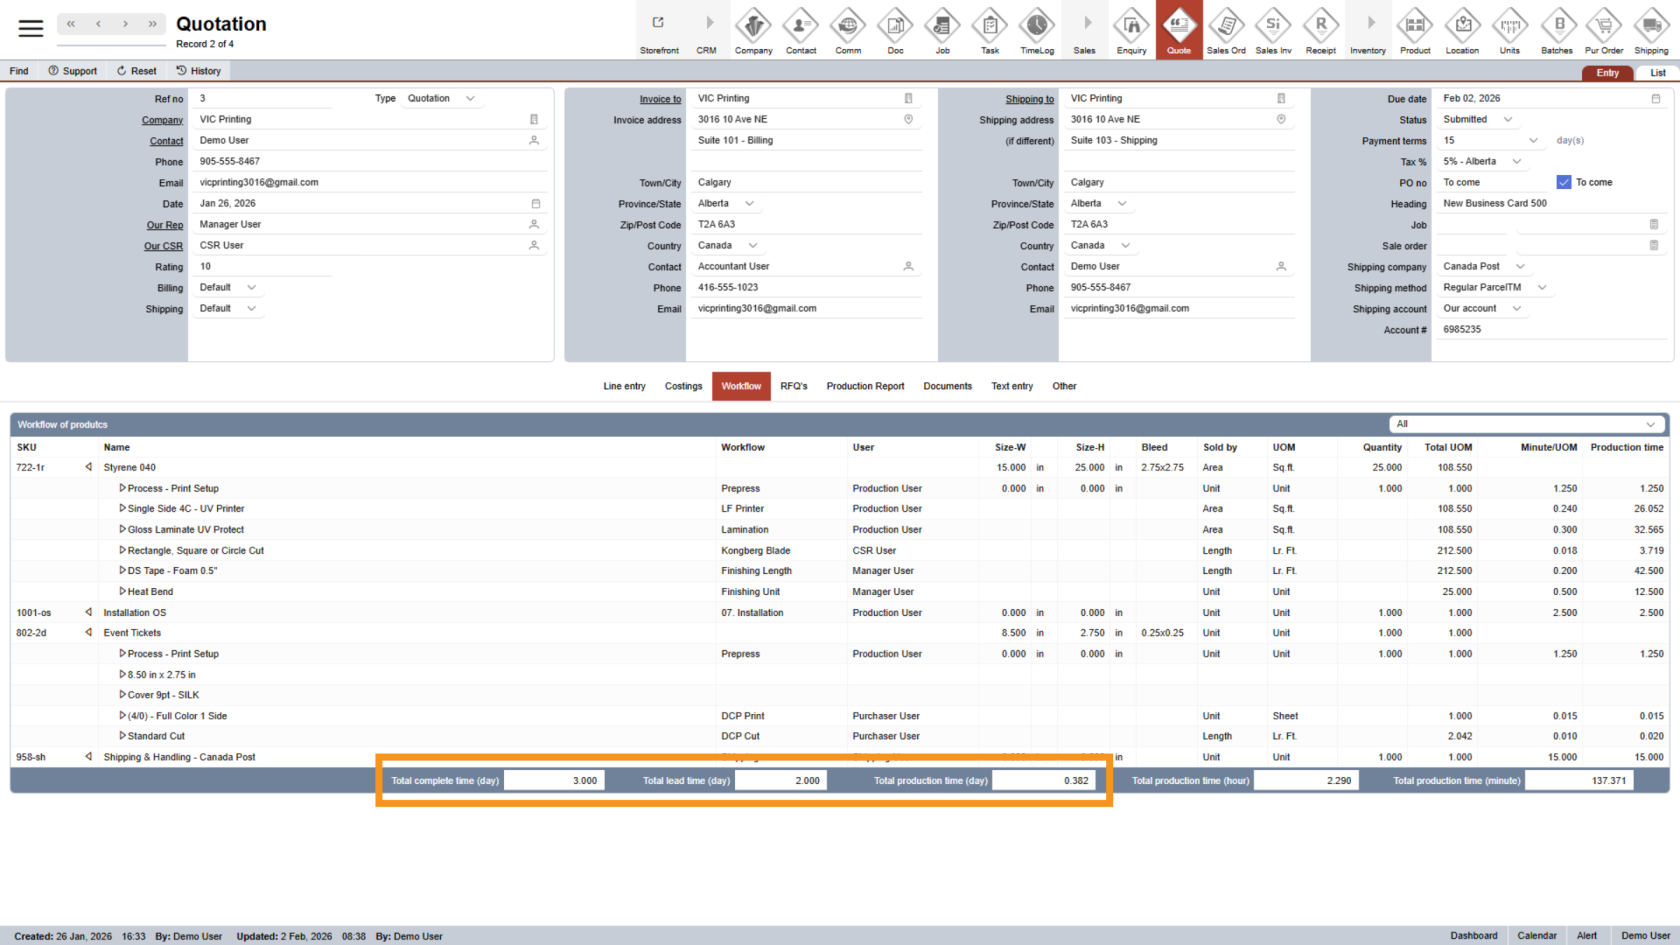Click the Reset button
The height and width of the screenshot is (945, 1680).
136,70
